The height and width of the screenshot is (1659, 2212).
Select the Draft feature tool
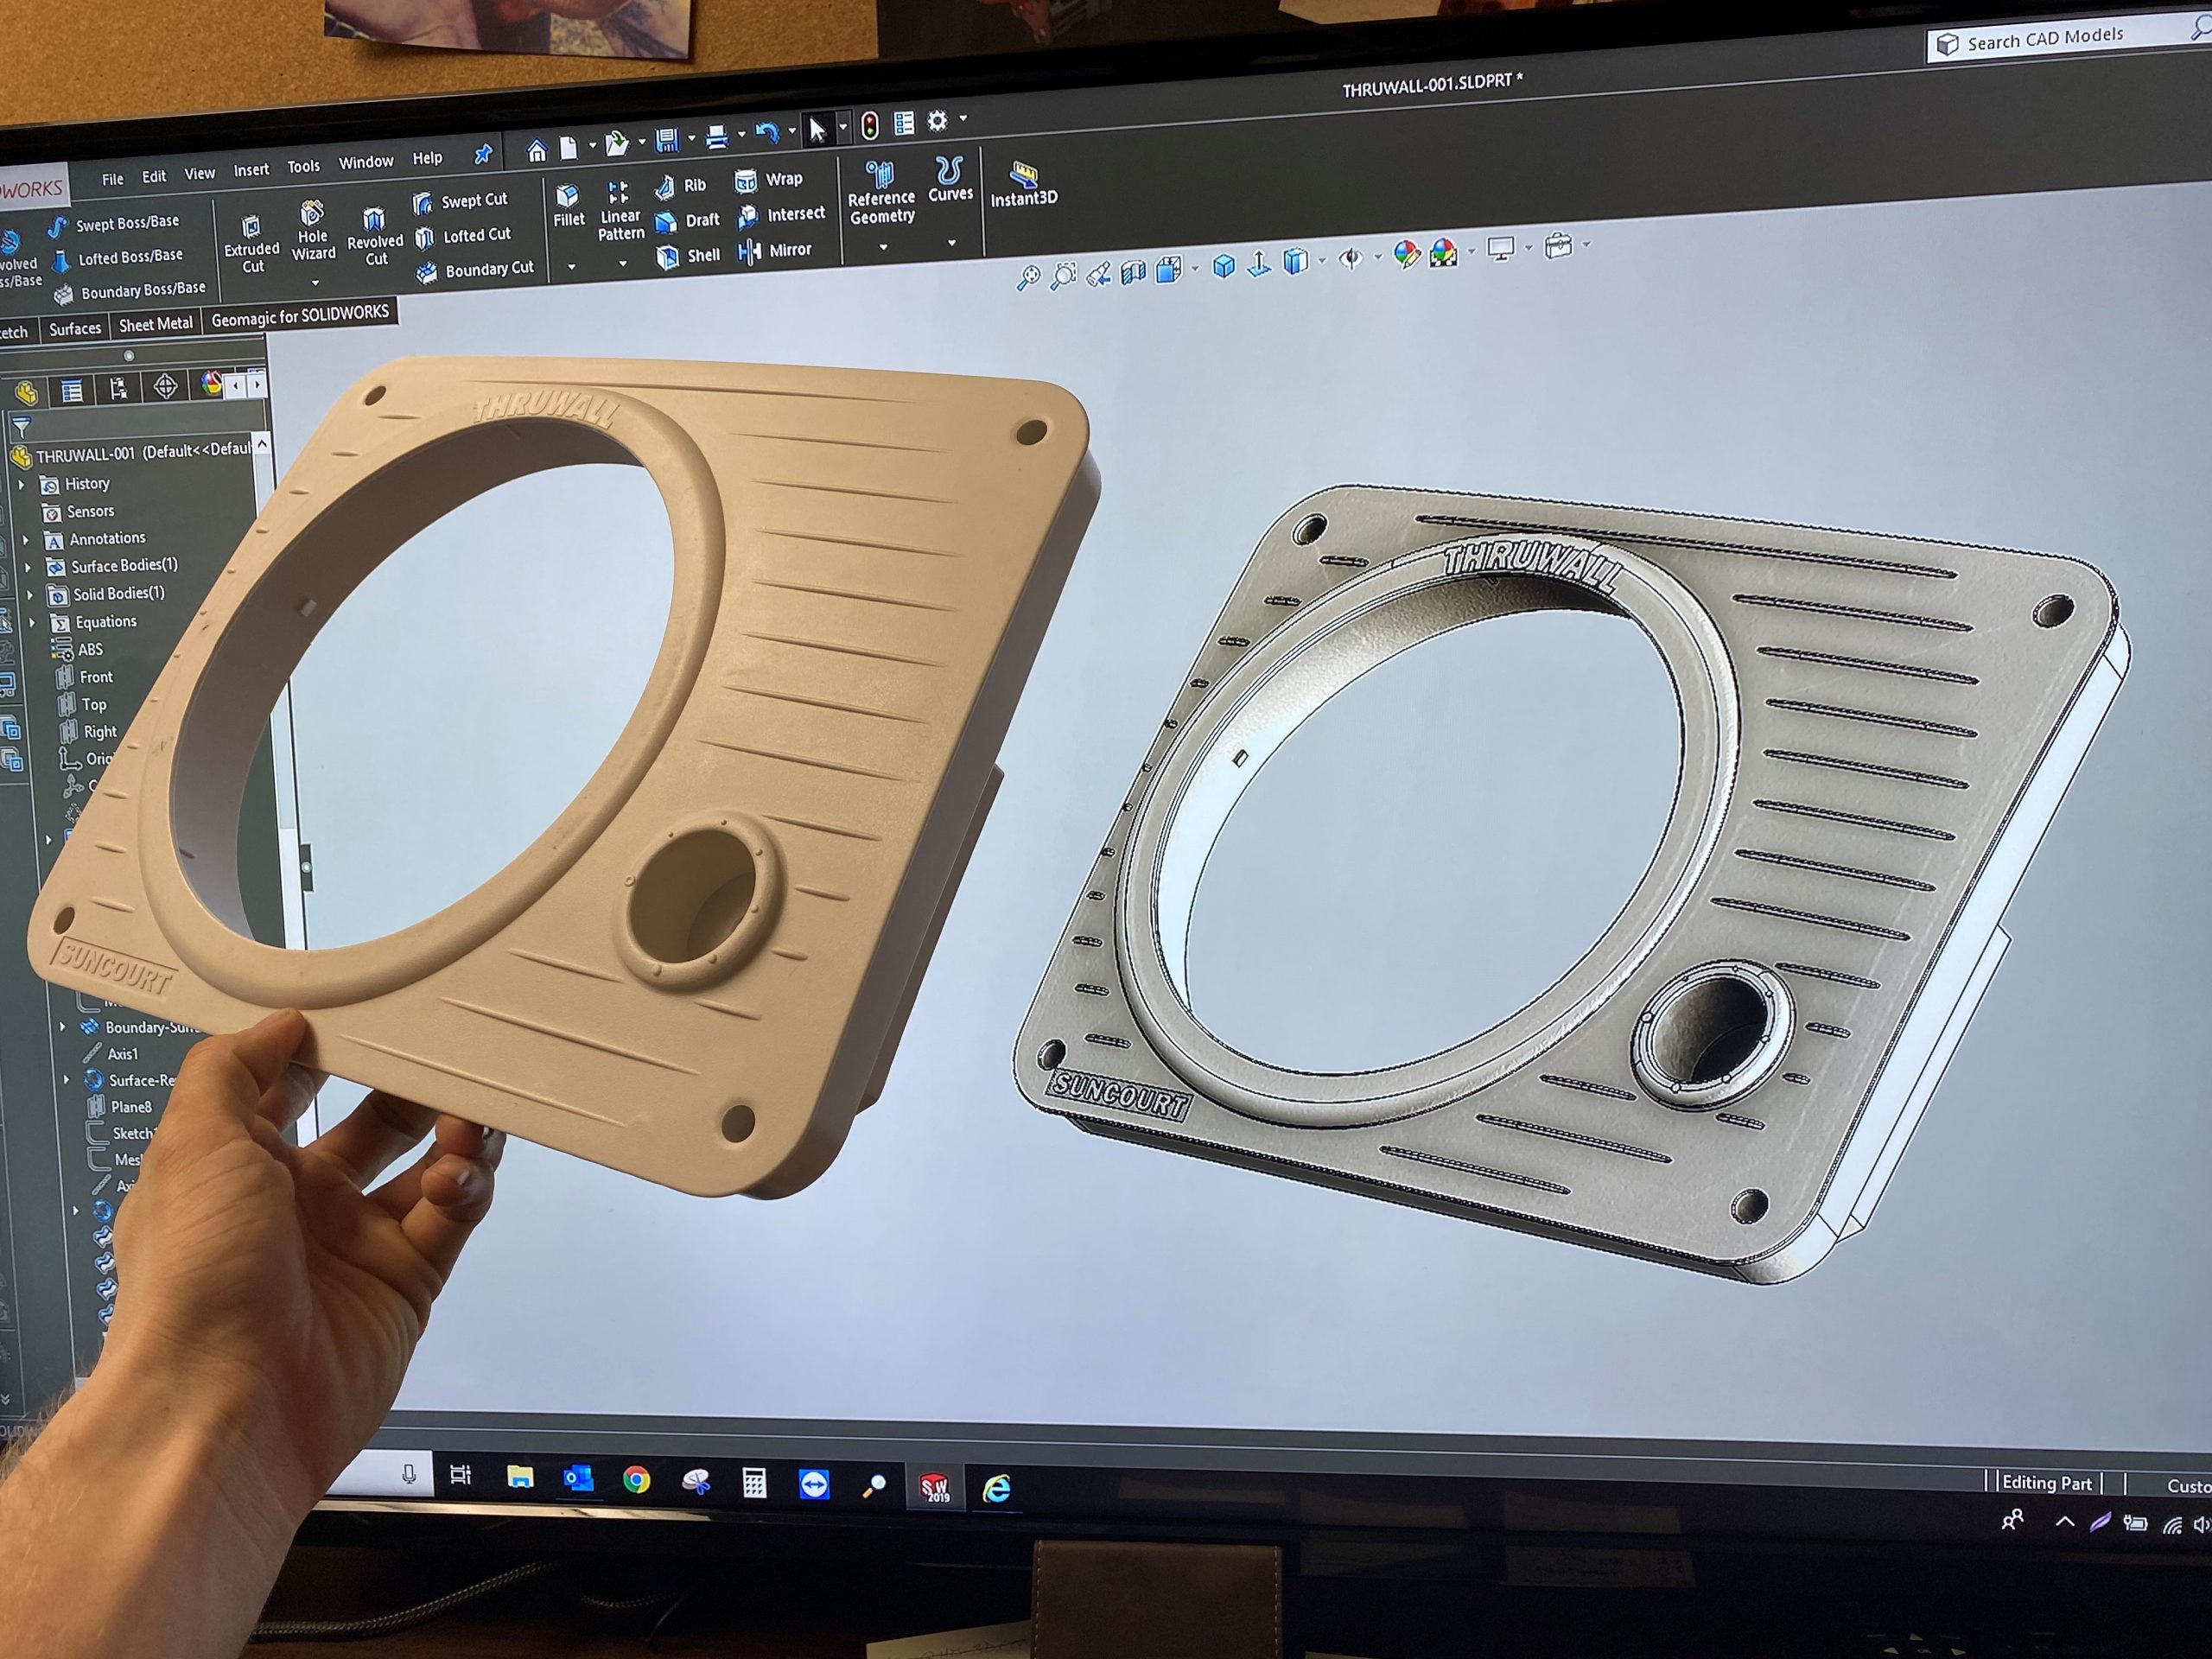687,221
